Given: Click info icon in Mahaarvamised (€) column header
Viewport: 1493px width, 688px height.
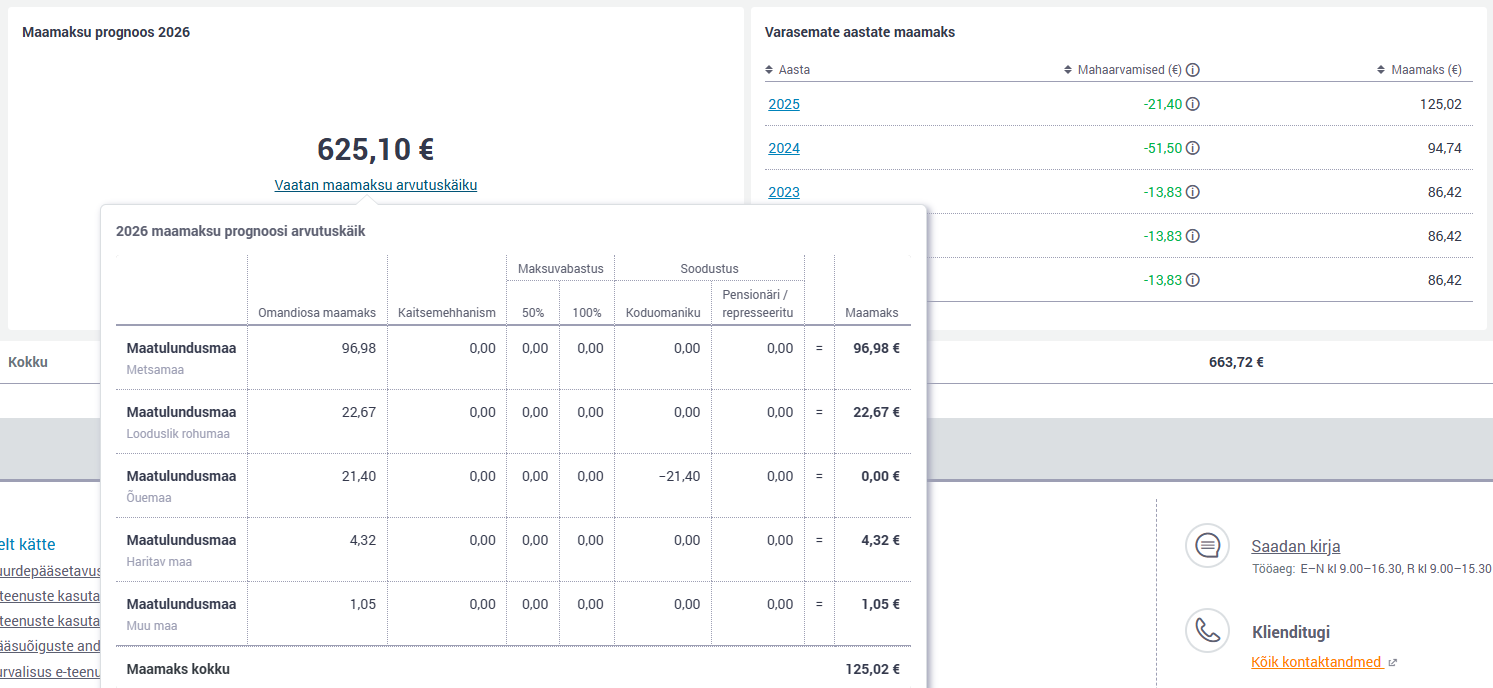Looking at the screenshot, I should tap(1193, 70).
